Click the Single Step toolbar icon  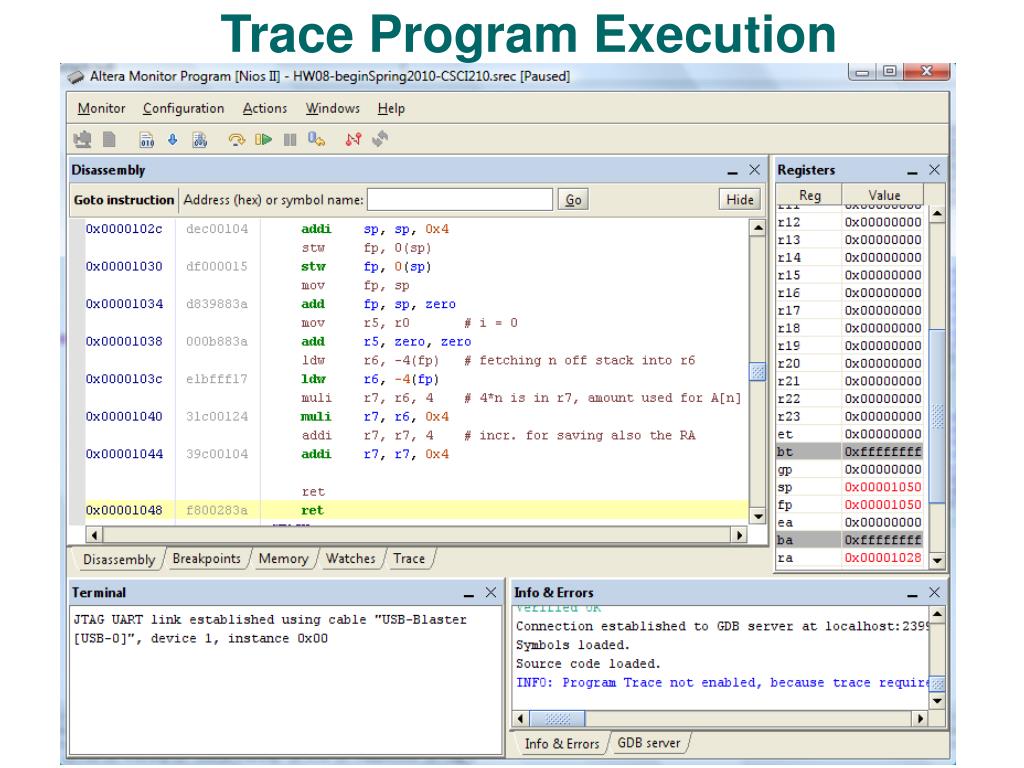[237, 140]
